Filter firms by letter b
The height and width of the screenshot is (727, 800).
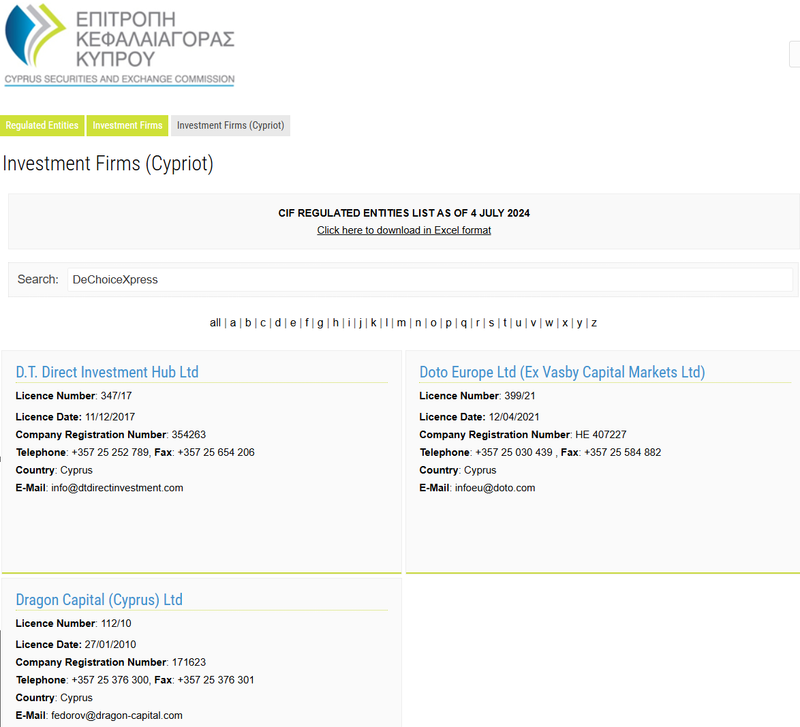click(x=248, y=323)
